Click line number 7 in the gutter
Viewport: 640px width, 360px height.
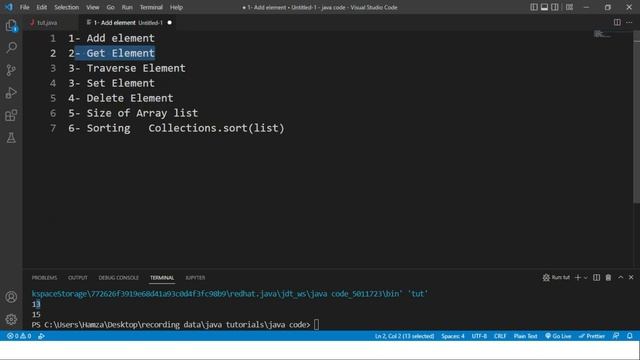click(x=53, y=128)
